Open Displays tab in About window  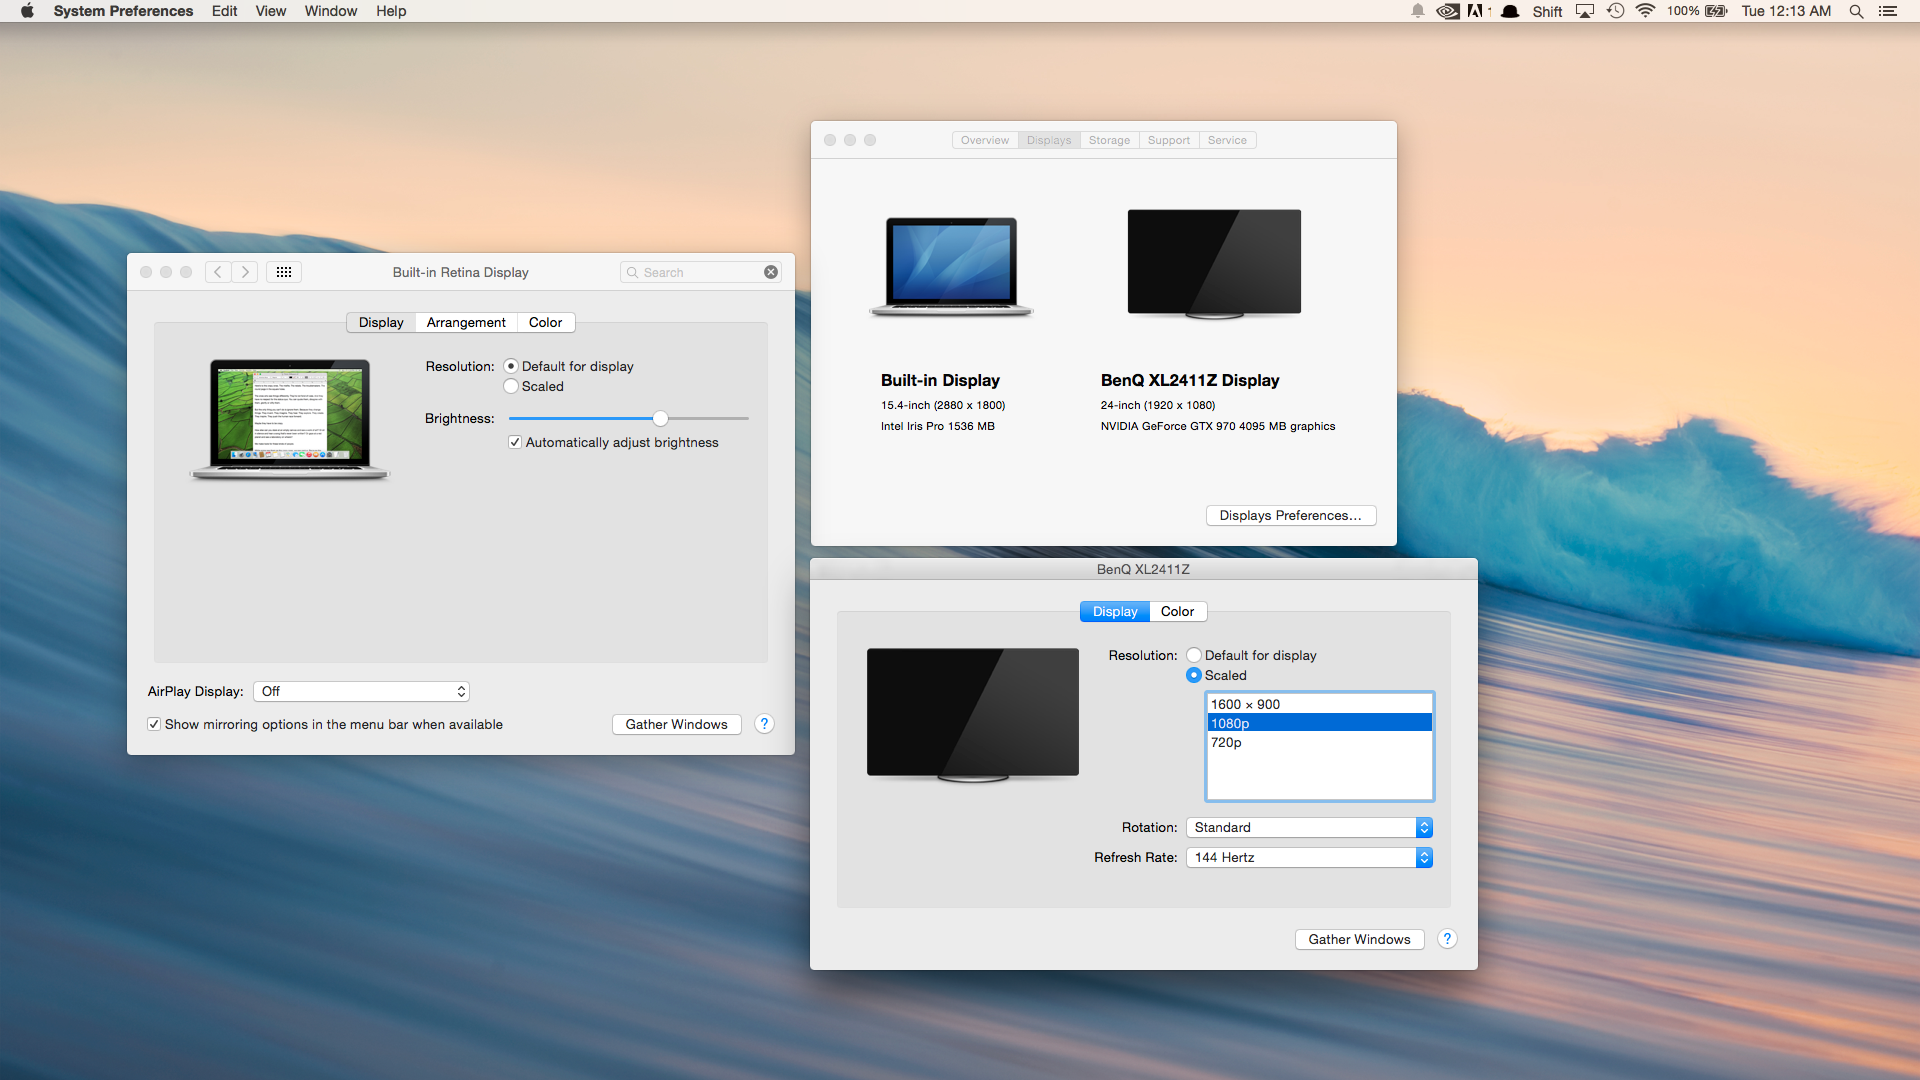(1049, 140)
